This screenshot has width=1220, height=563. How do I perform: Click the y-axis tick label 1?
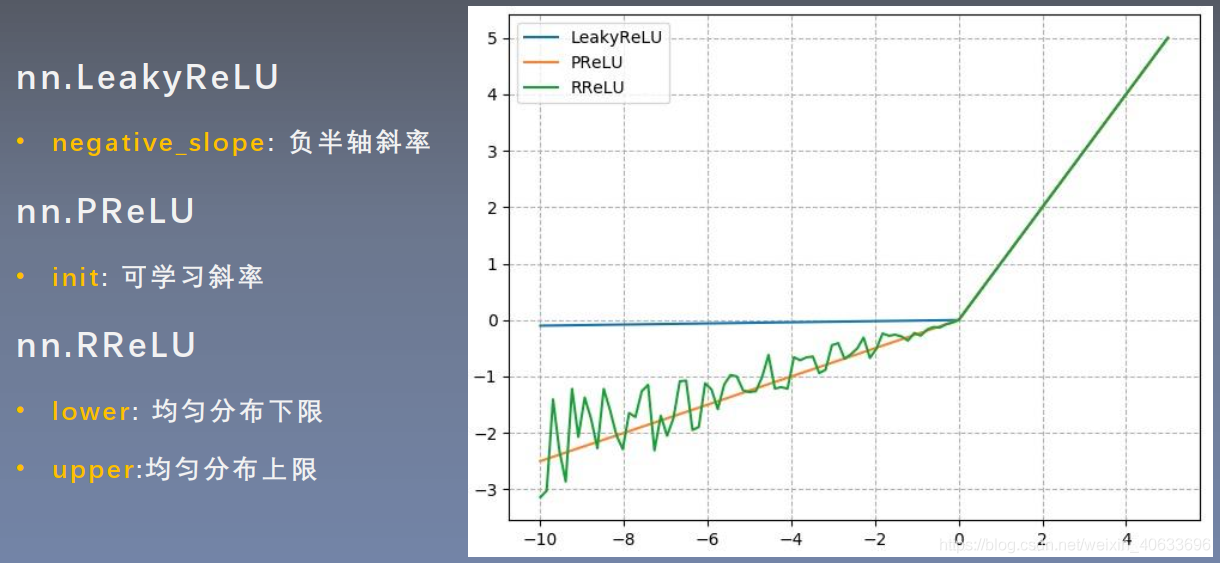tap(493, 264)
